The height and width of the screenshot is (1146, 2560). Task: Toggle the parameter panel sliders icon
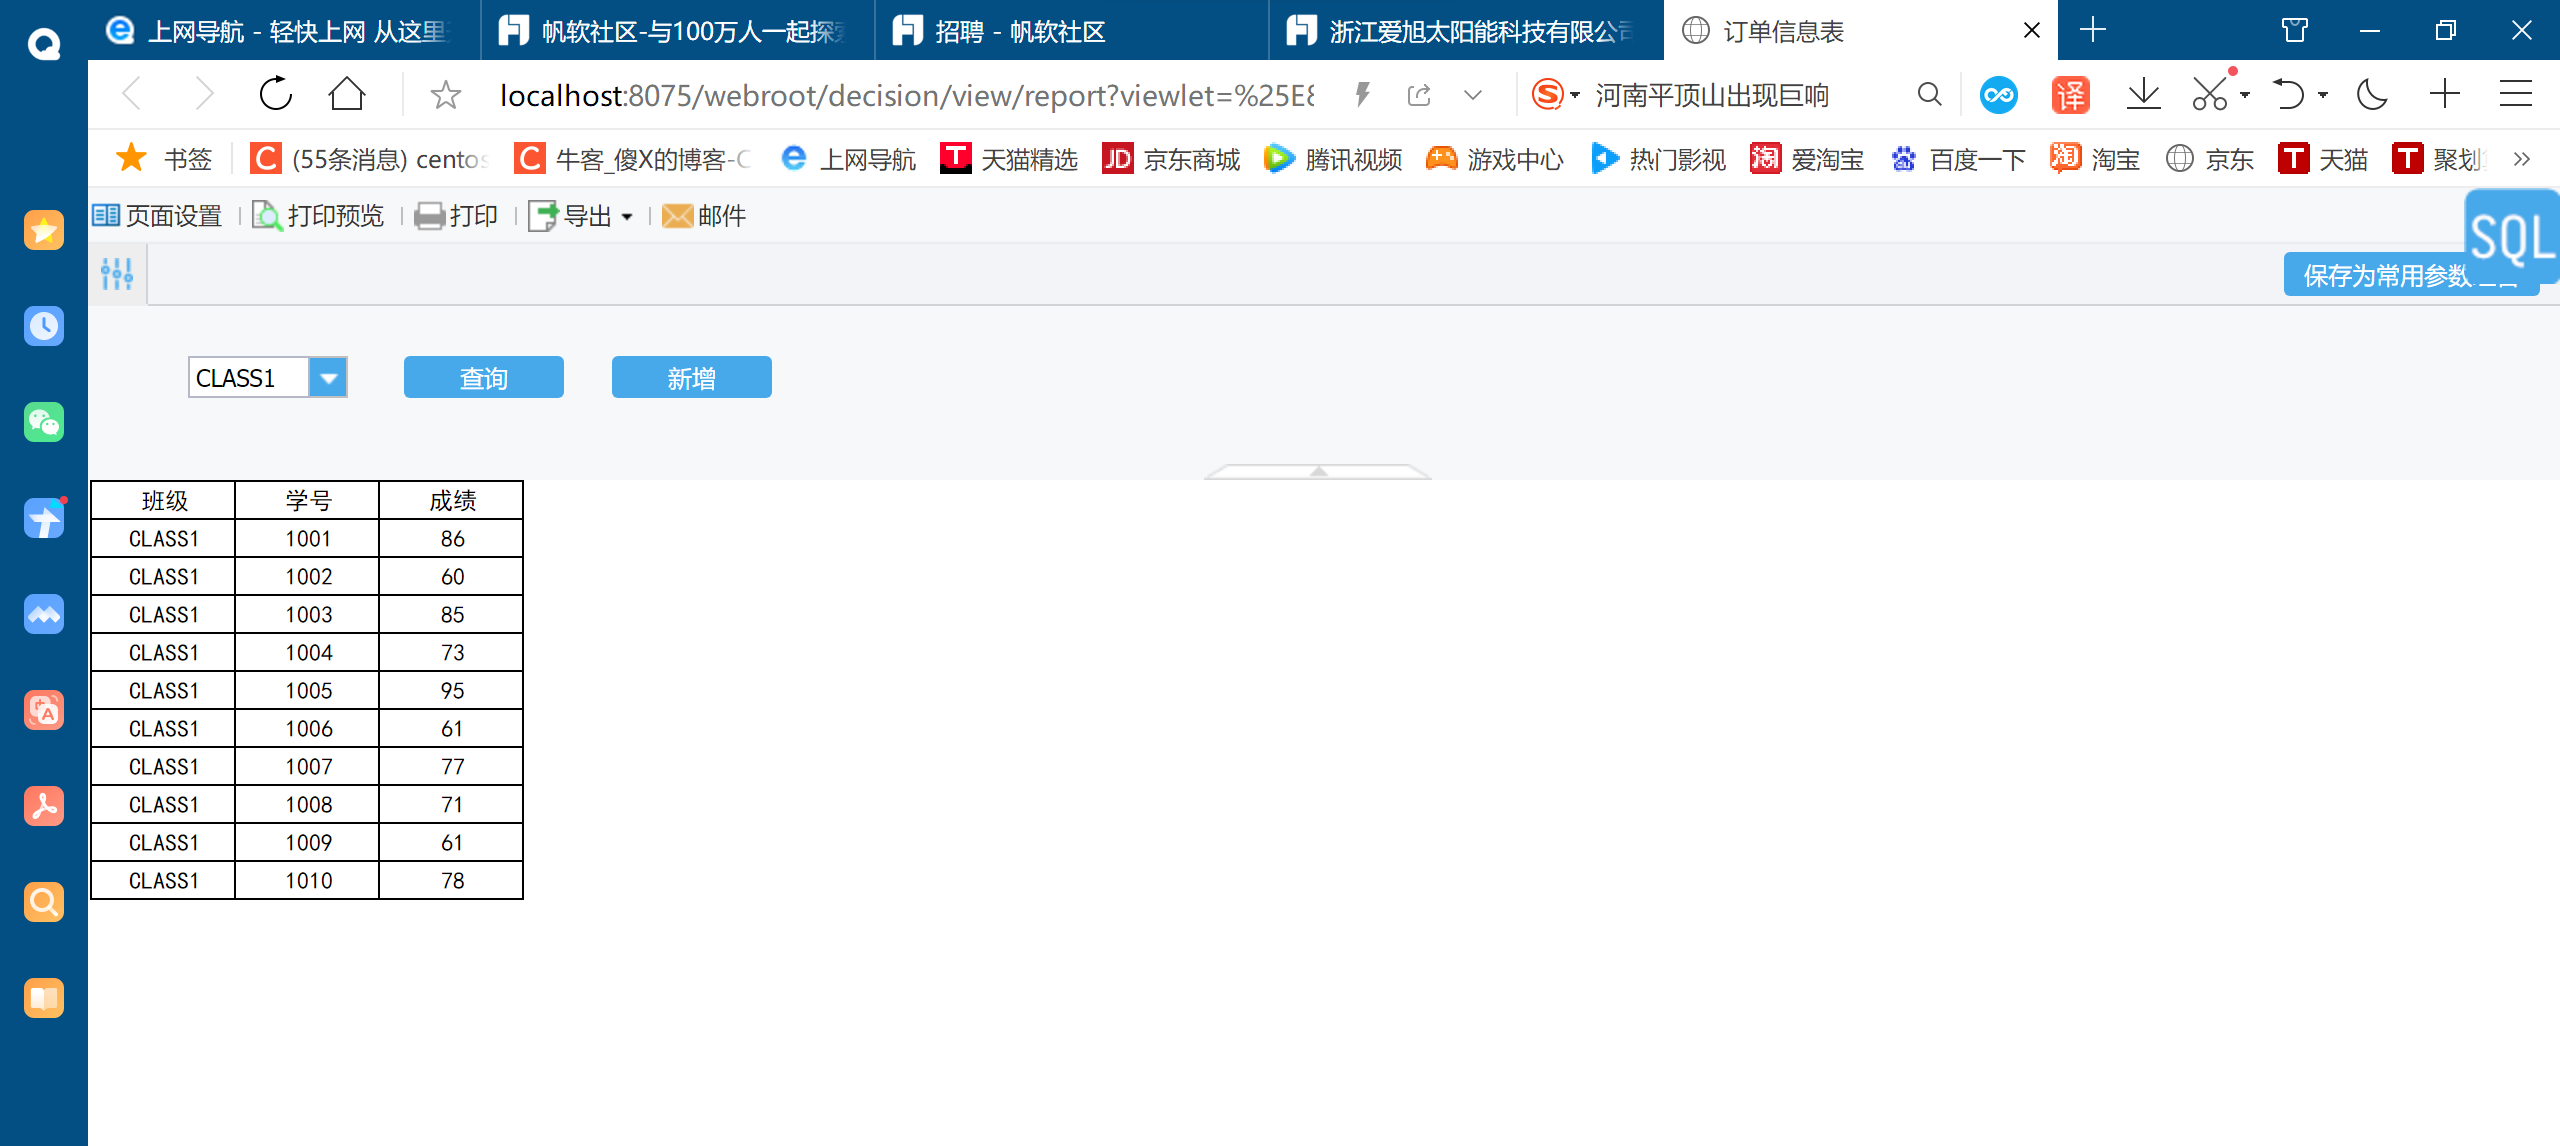[x=117, y=274]
